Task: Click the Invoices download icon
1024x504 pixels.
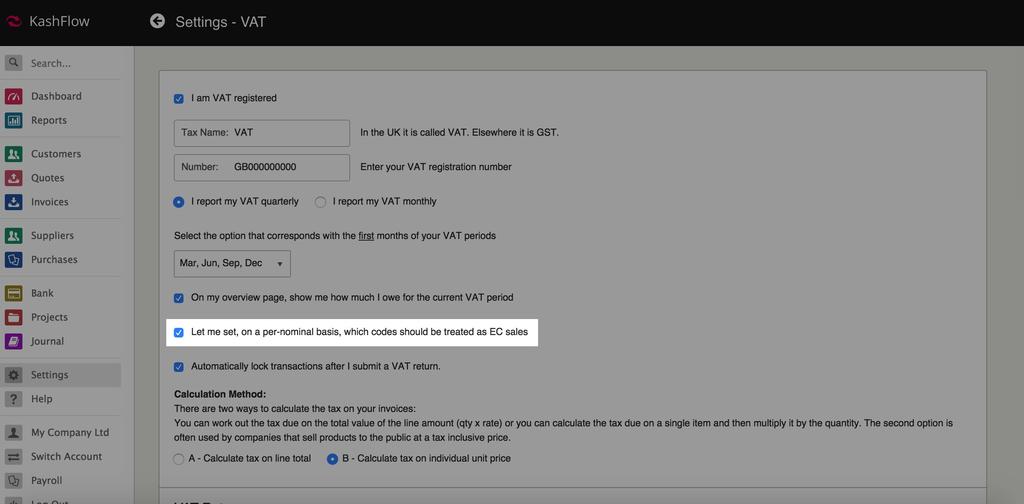Action: [x=13, y=202]
